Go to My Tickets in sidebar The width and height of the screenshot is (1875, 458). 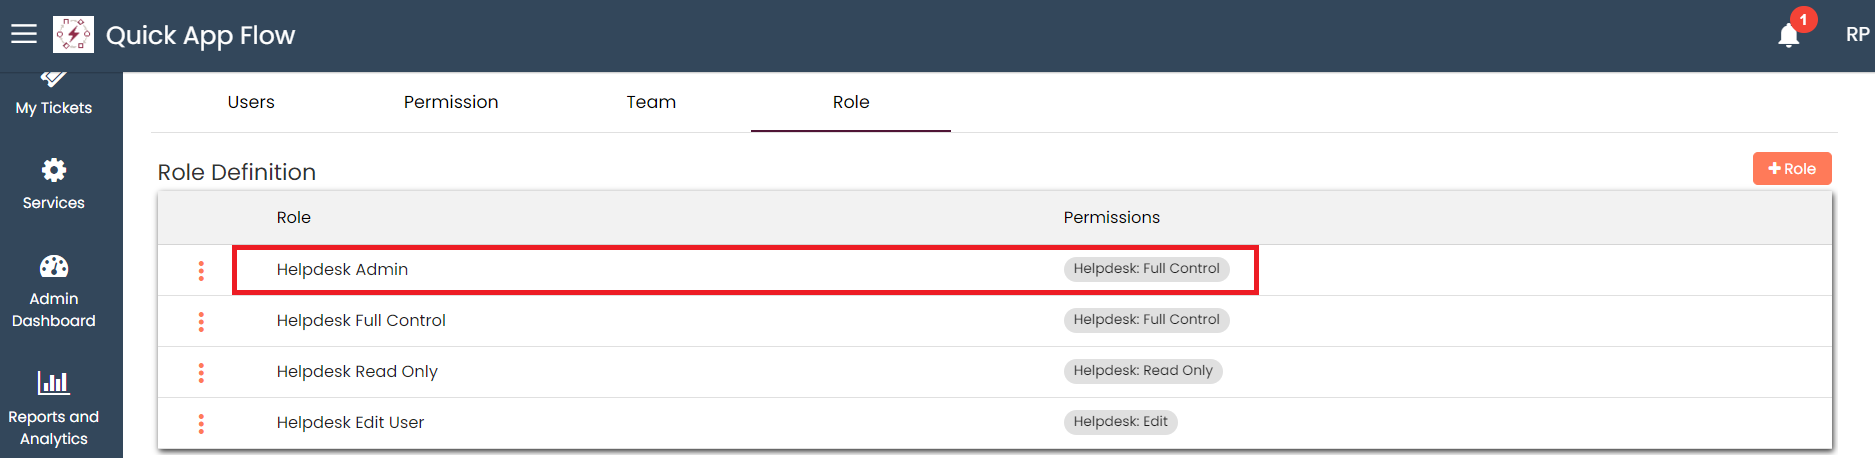[x=54, y=107]
